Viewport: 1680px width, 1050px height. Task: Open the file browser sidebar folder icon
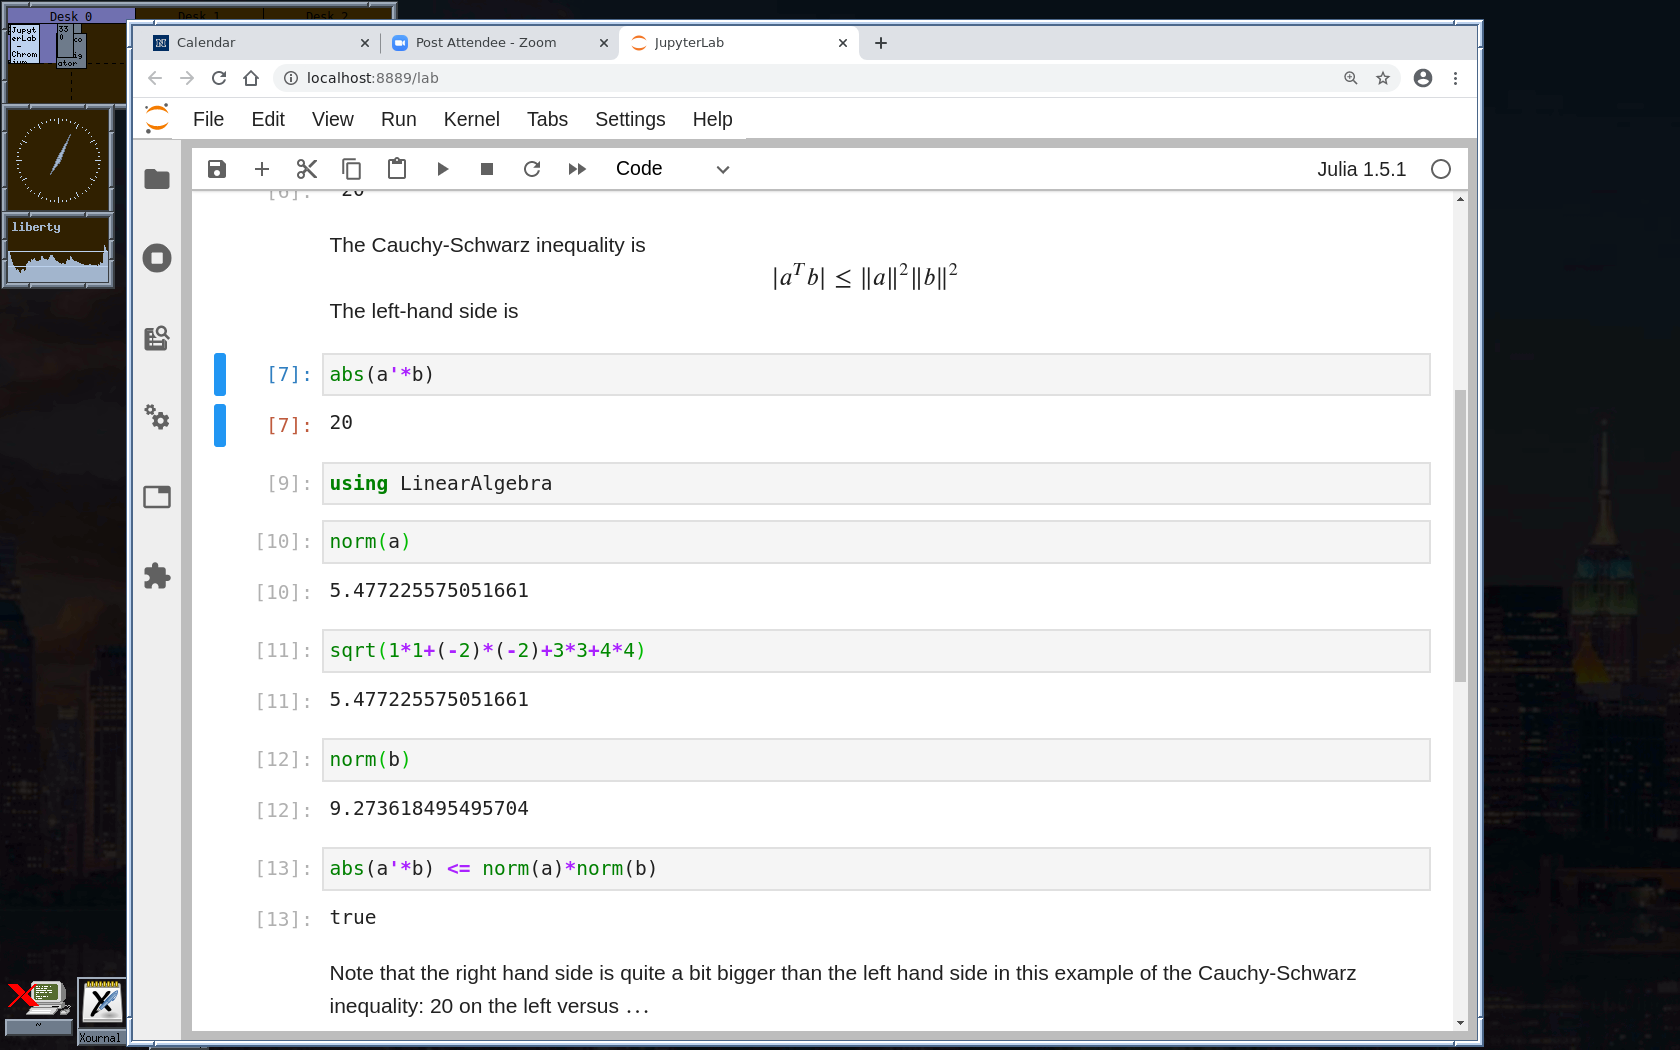pyautogui.click(x=157, y=179)
